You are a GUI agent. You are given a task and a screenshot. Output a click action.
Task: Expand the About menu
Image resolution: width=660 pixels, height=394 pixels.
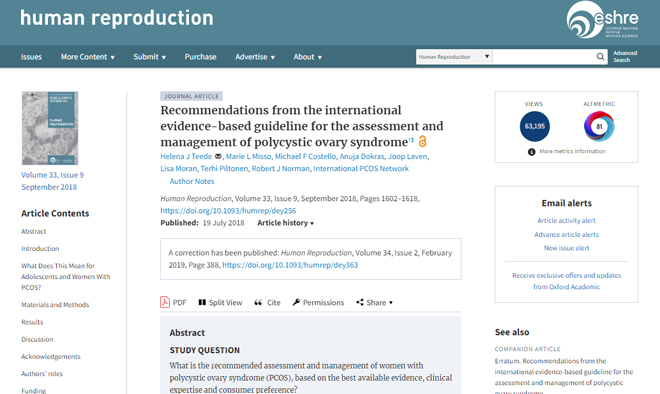(x=308, y=57)
